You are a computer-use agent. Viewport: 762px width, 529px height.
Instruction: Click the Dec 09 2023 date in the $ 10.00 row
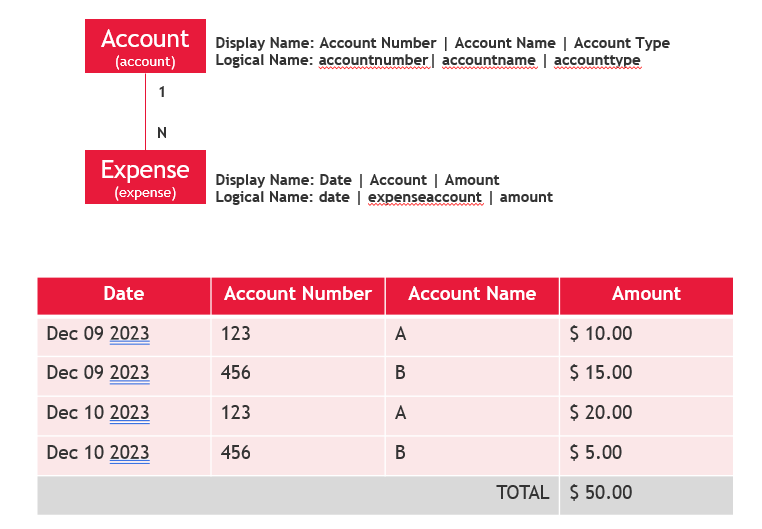click(x=98, y=334)
